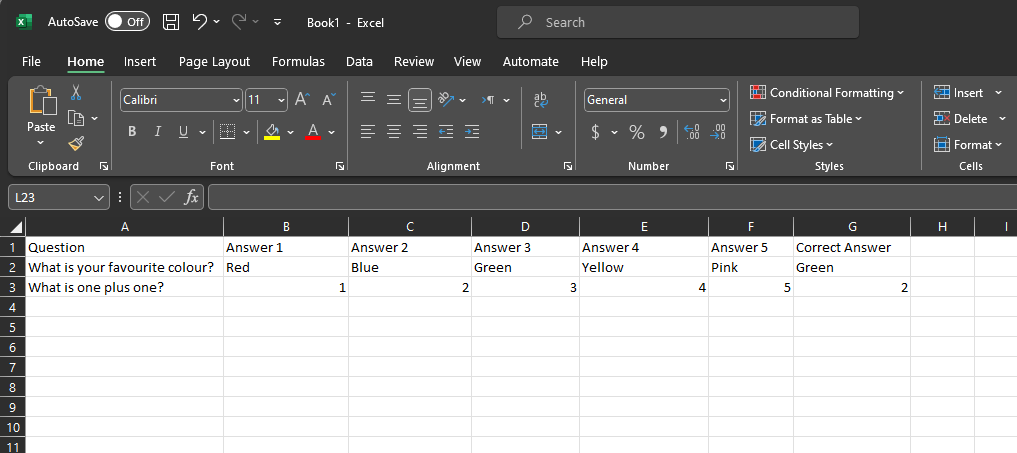This screenshot has height=453, width=1017.
Task: Apply Comma Style icon
Action: pyautogui.click(x=663, y=132)
